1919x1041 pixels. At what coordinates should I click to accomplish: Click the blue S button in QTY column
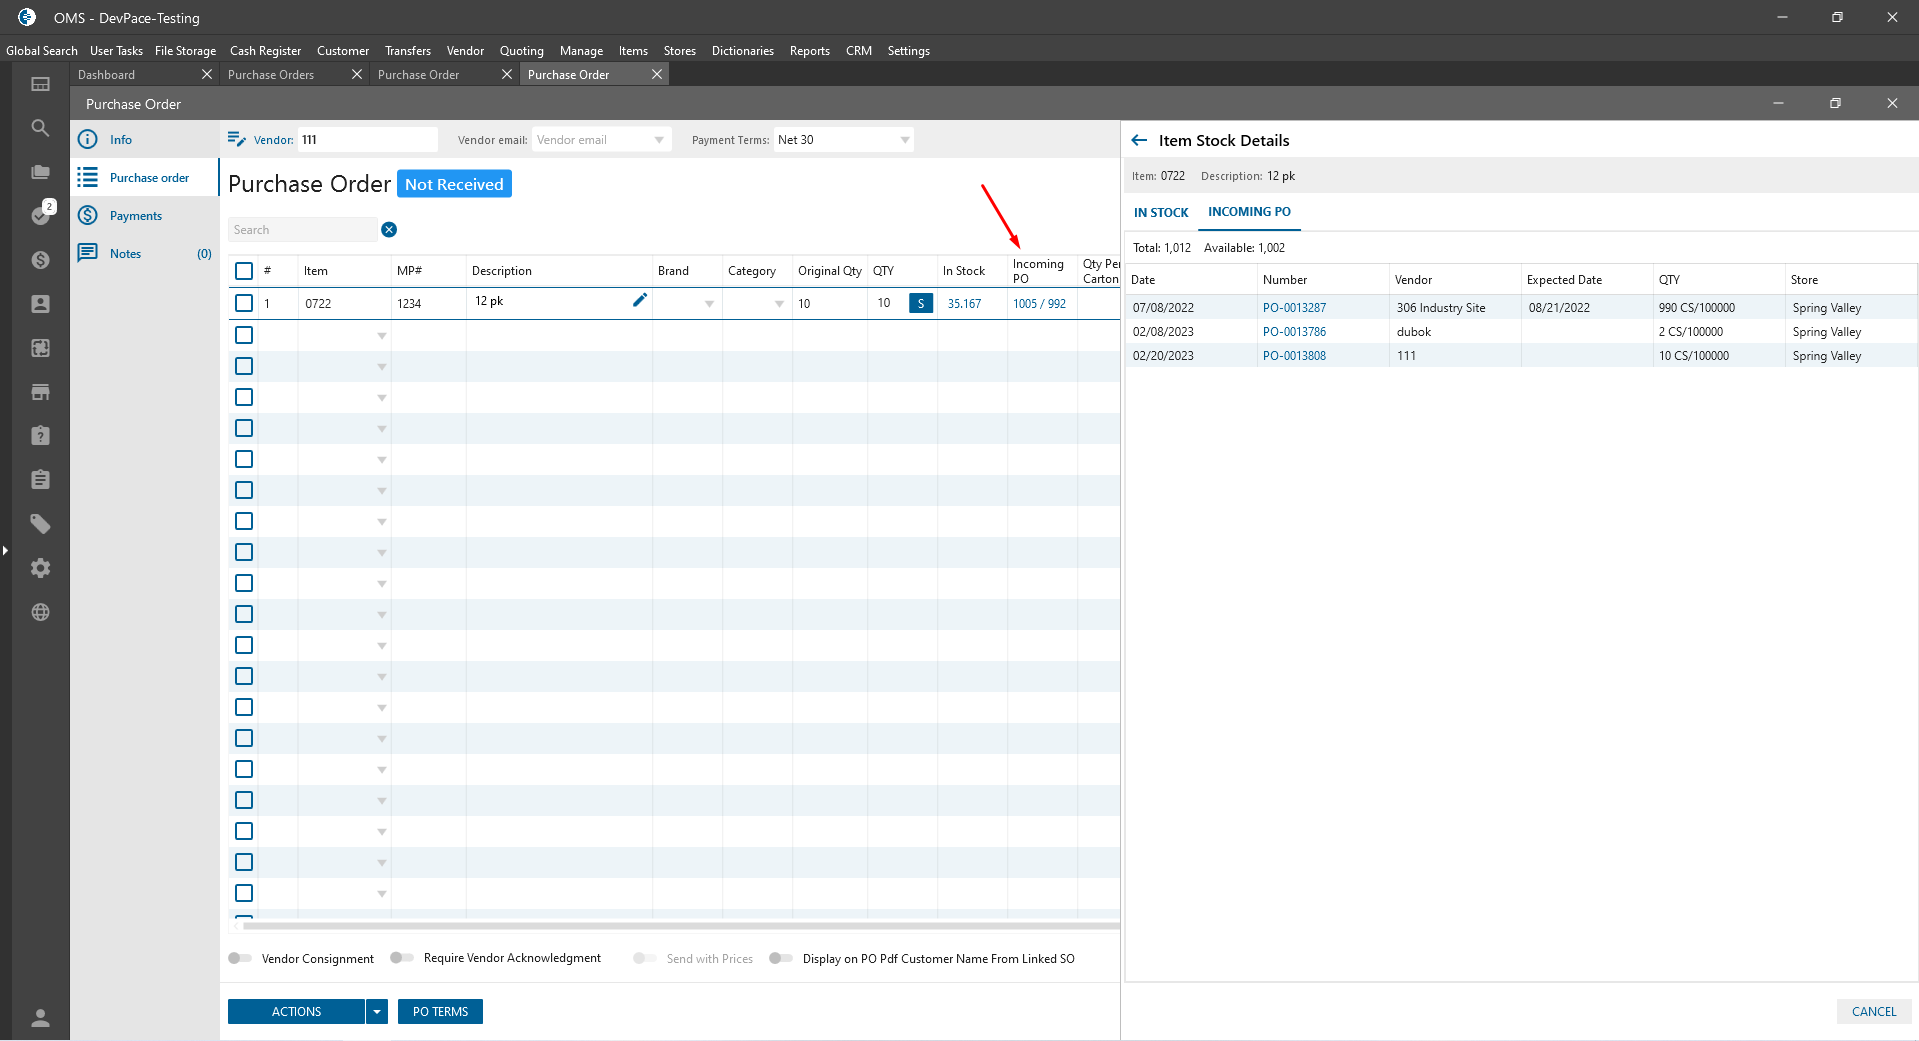(920, 303)
